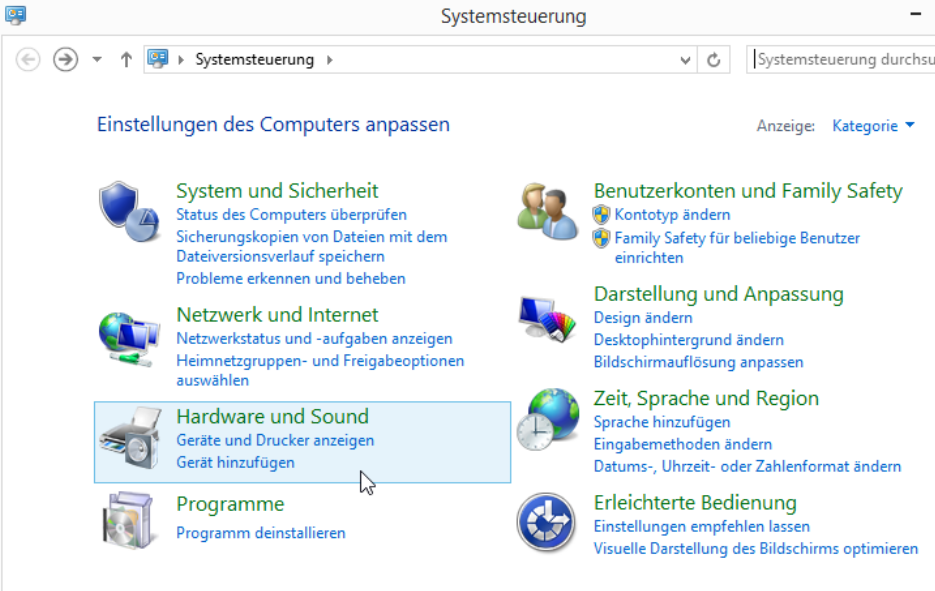
Task: Click Visuelle Darstellung des Bildschirms optimieren
Action: (x=756, y=549)
